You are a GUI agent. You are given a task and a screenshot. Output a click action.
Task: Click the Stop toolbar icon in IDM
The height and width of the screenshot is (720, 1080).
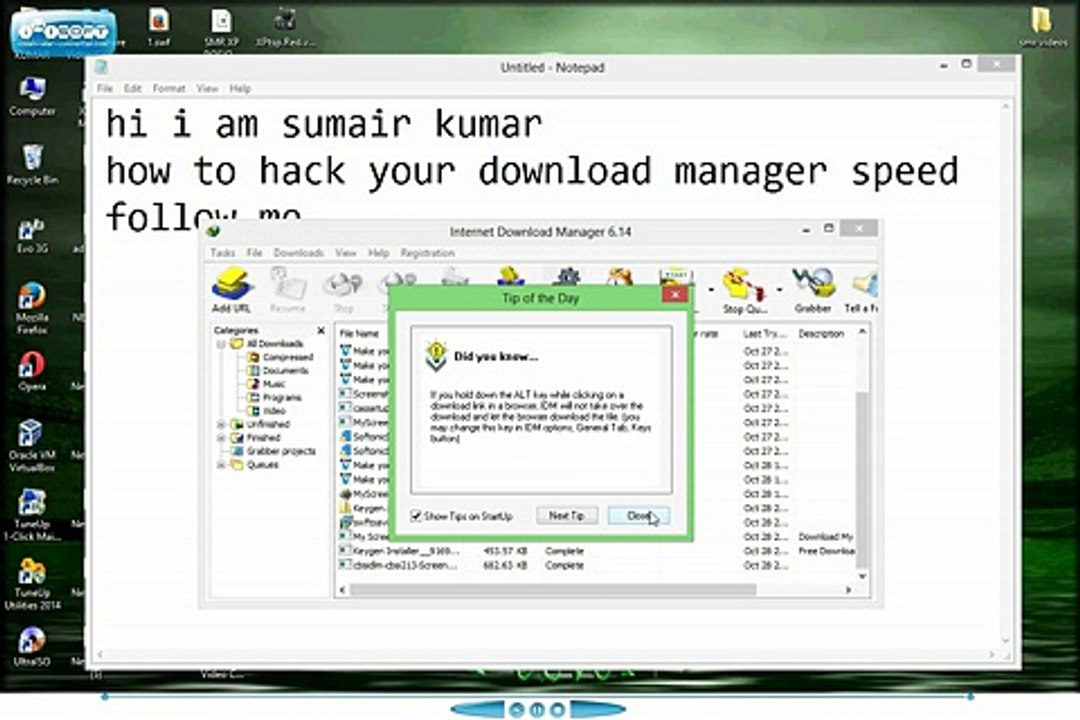pyautogui.click(x=343, y=291)
